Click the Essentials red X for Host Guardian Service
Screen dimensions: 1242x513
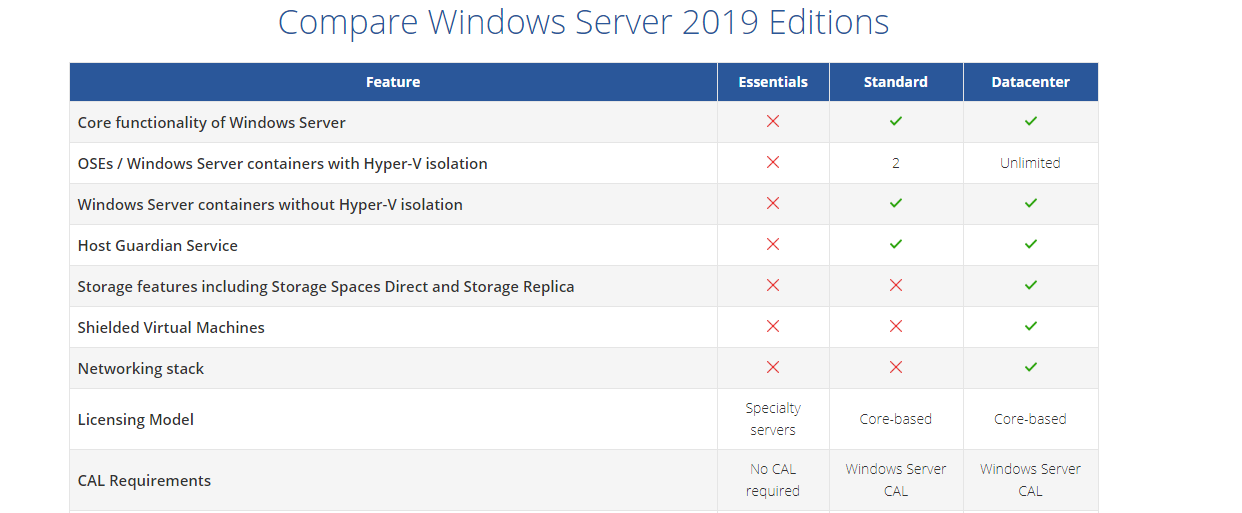point(773,244)
